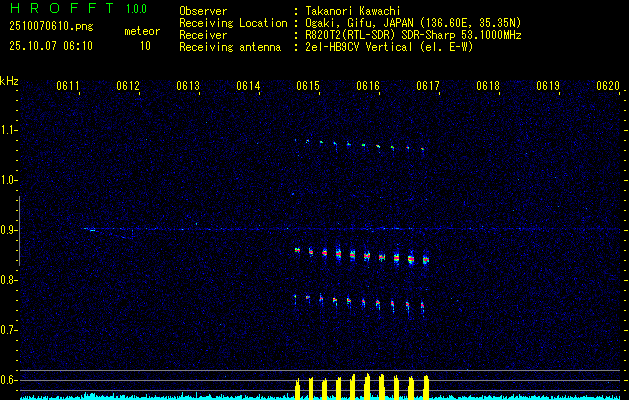Click the 0.6 kHz frequency label
The width and height of the screenshot is (629, 400).
click(x=8, y=380)
